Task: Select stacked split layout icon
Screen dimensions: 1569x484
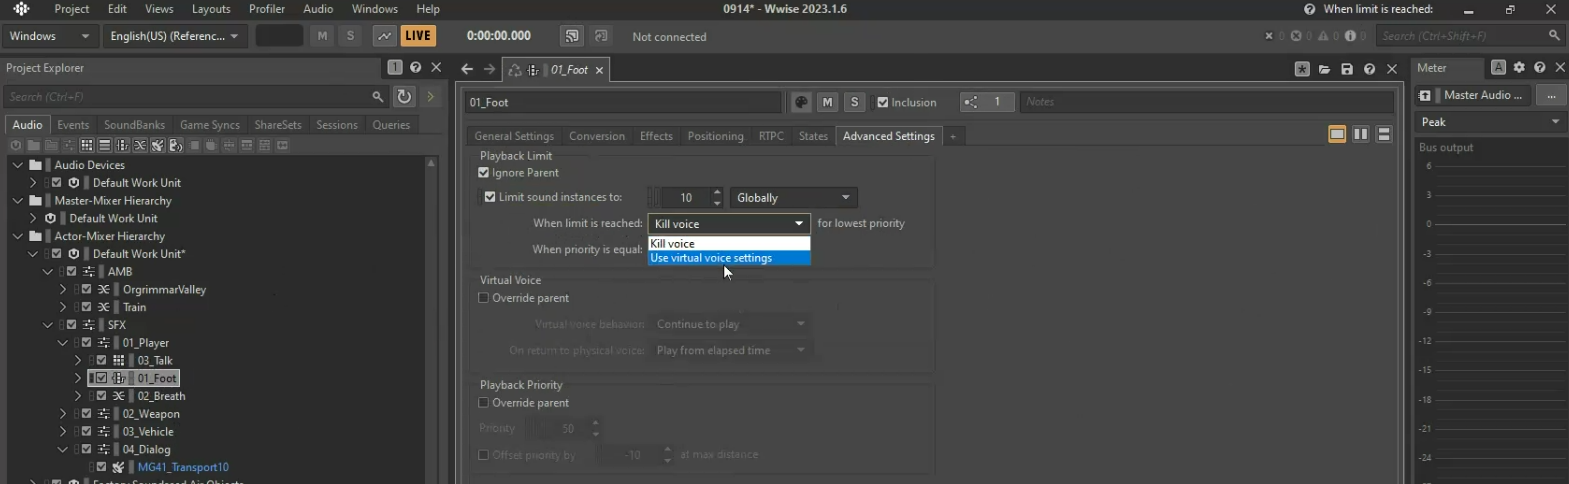Action: pos(1384,135)
